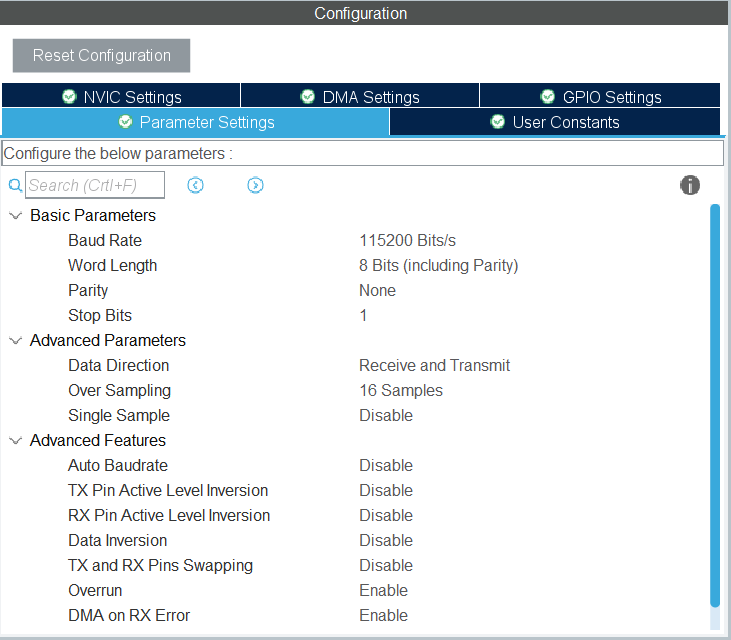Open TX Pin Active Level Inversion value
The height and width of the screenshot is (640, 731).
coord(386,490)
